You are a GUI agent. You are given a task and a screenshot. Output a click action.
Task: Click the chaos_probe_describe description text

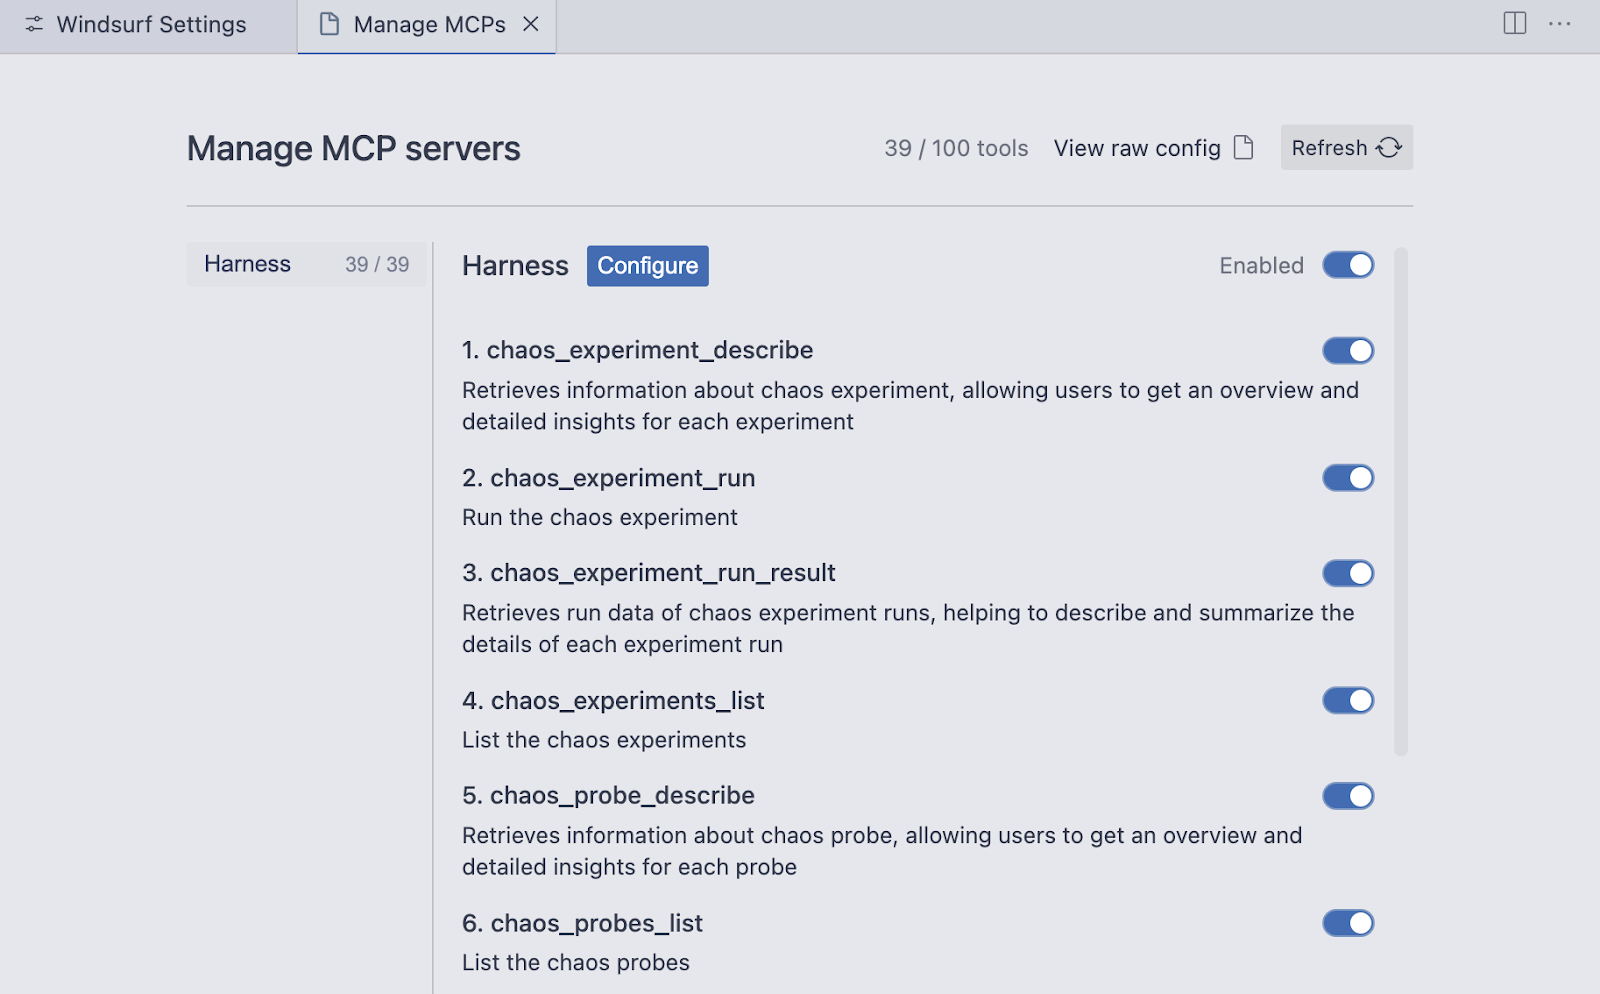pos(882,852)
